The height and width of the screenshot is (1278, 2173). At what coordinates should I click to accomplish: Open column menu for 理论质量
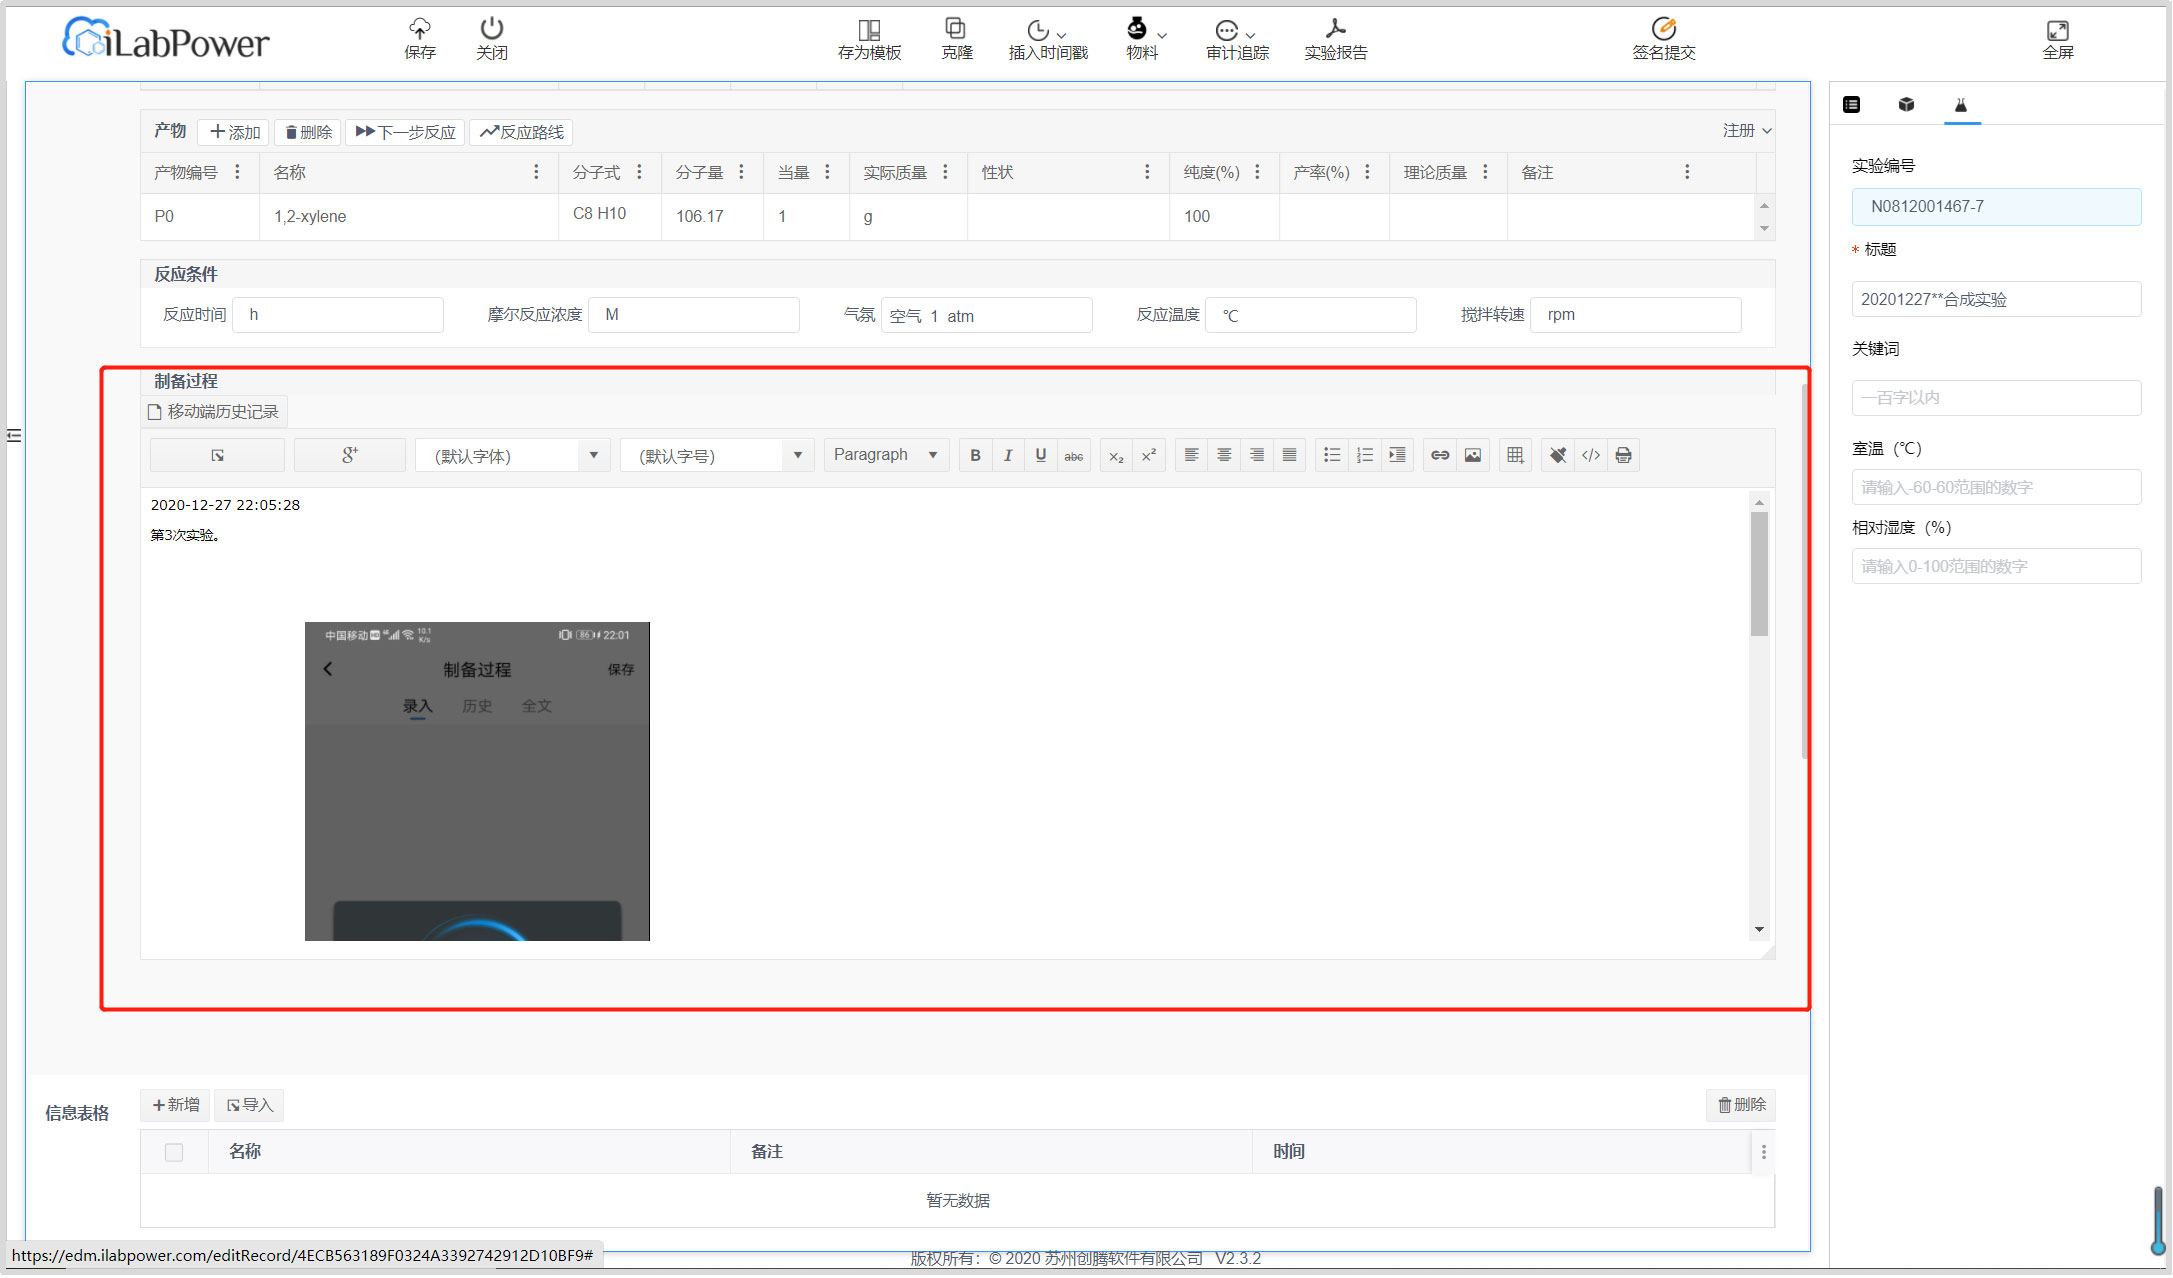pos(1485,172)
